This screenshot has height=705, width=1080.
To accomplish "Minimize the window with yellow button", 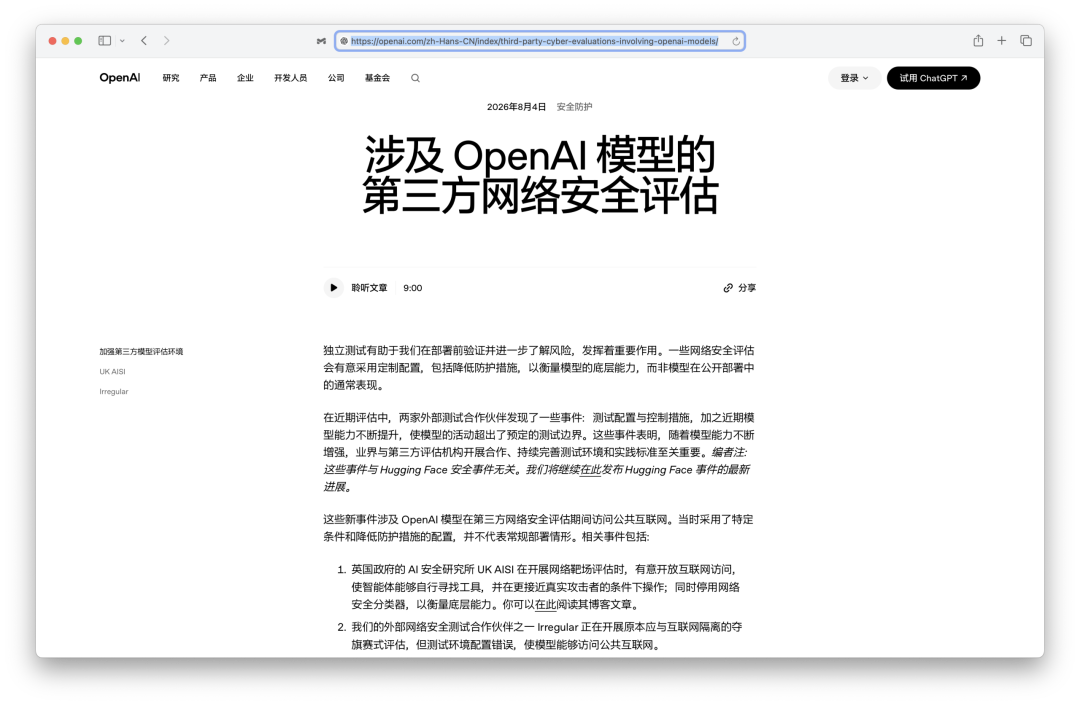I will point(65,41).
